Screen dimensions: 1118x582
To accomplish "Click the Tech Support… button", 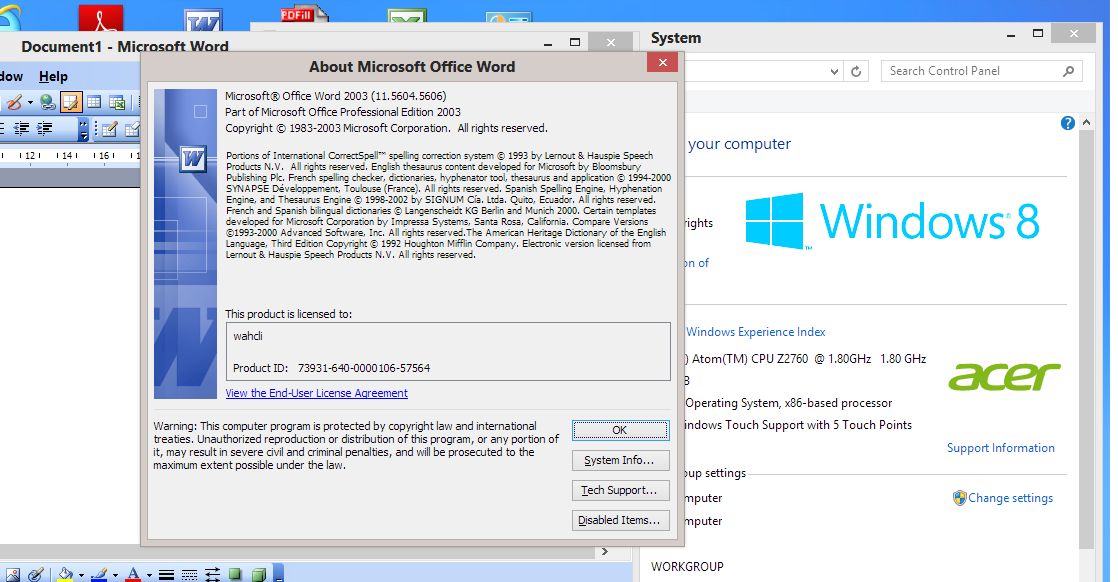I will point(620,490).
